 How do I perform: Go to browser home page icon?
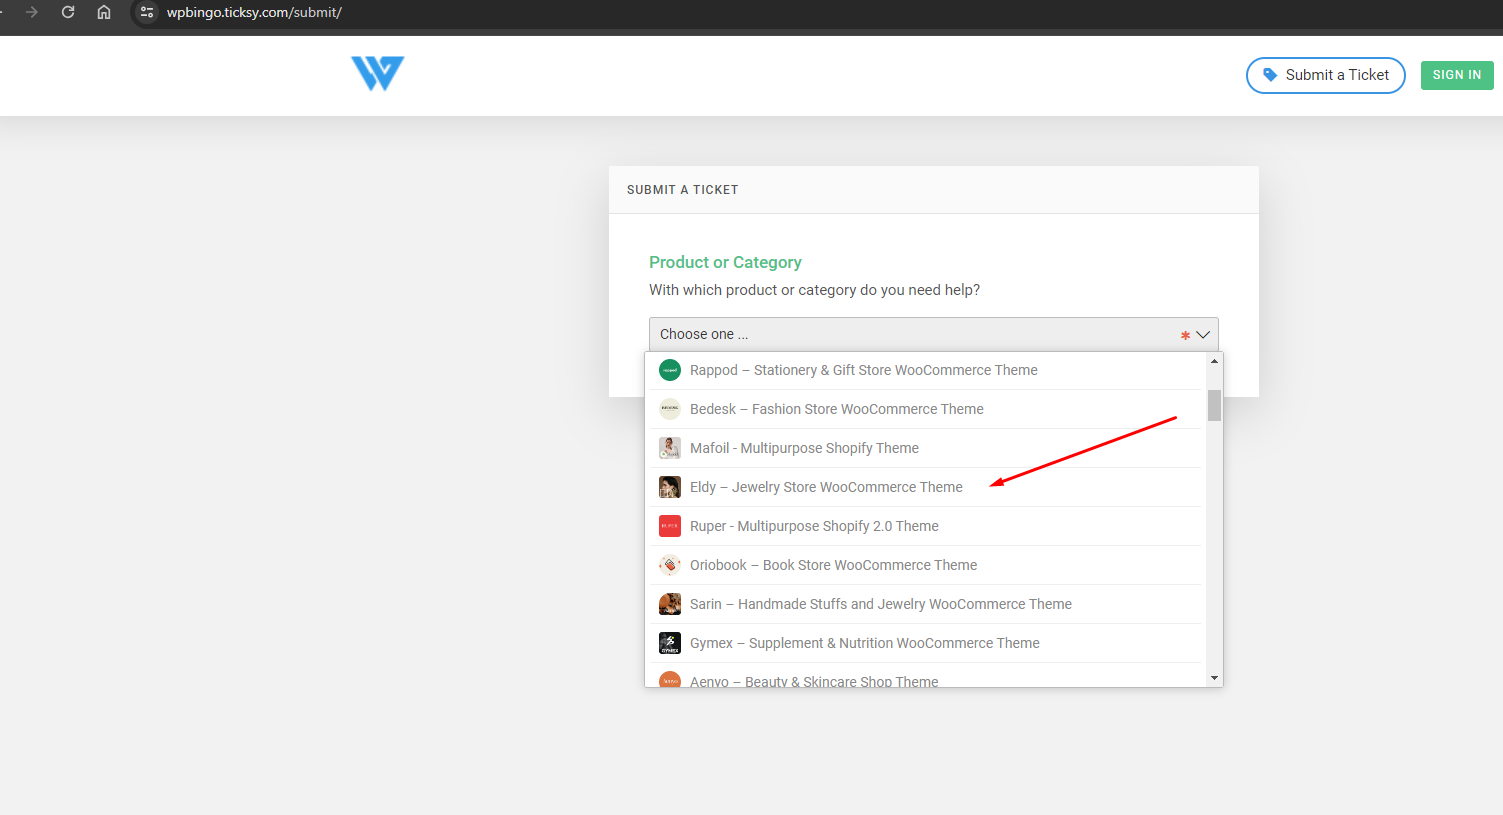pyautogui.click(x=104, y=12)
